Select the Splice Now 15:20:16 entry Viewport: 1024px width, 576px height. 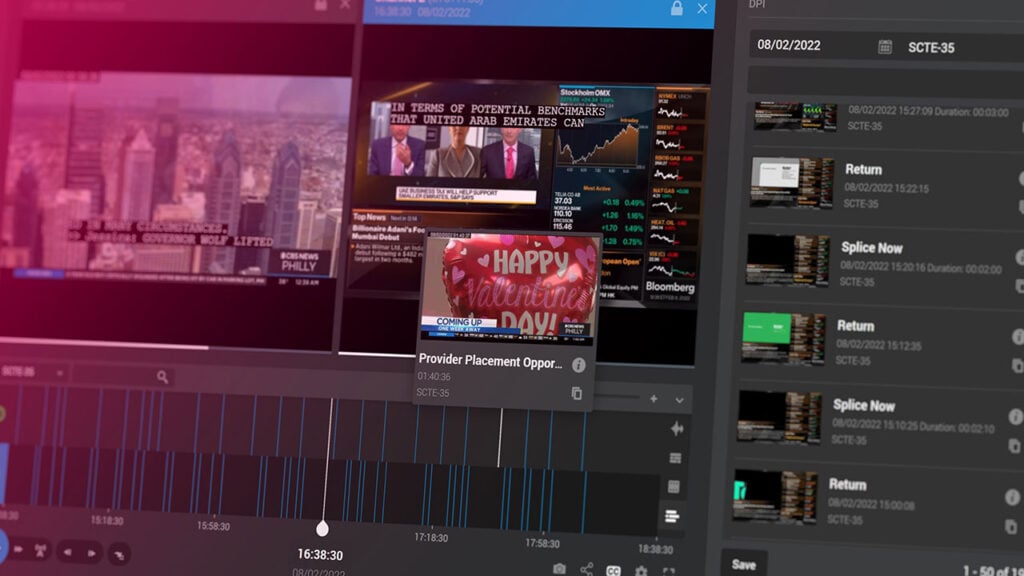(882, 263)
